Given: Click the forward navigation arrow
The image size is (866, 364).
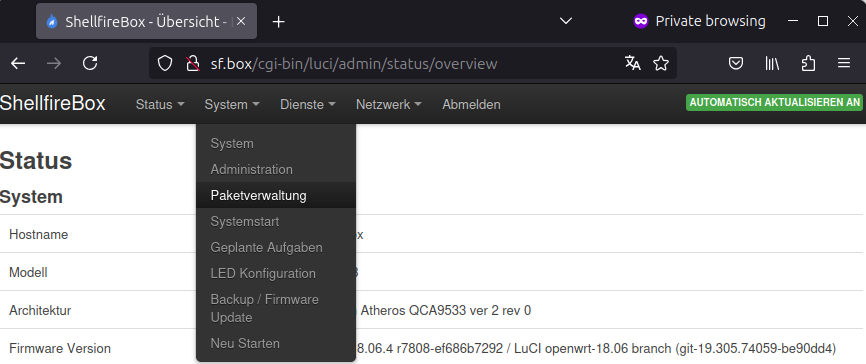Looking at the screenshot, I should [x=54, y=64].
